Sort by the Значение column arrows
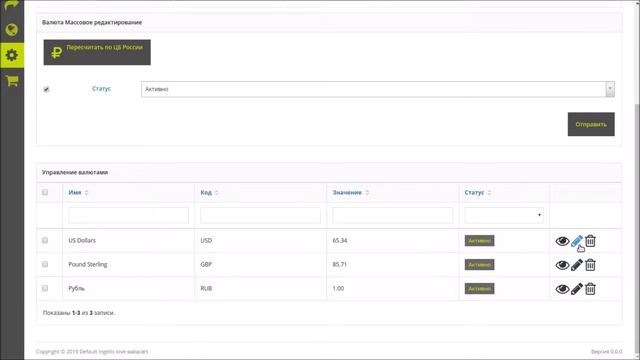 click(367, 193)
